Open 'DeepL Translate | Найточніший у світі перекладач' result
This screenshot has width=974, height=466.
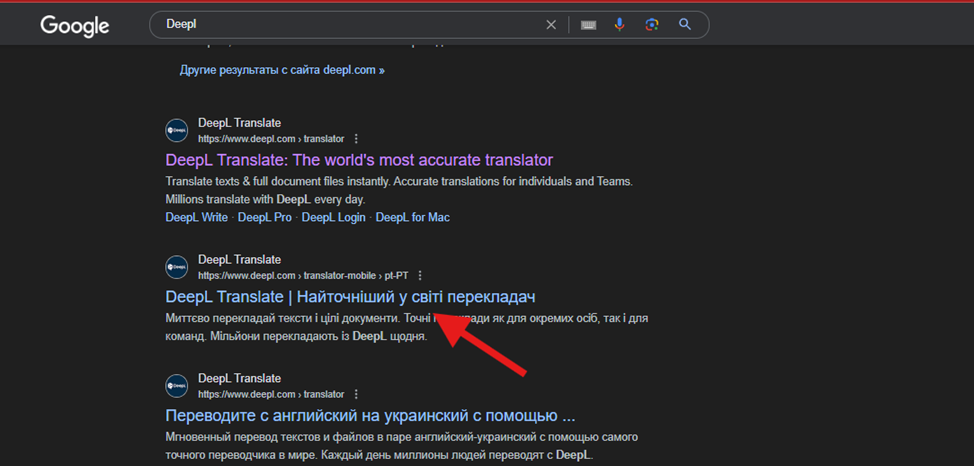click(350, 297)
